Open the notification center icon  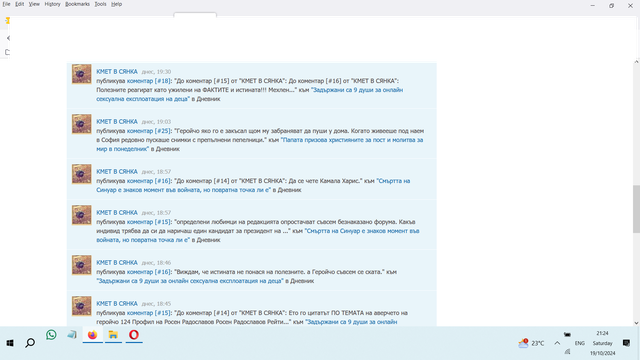click(x=627, y=343)
